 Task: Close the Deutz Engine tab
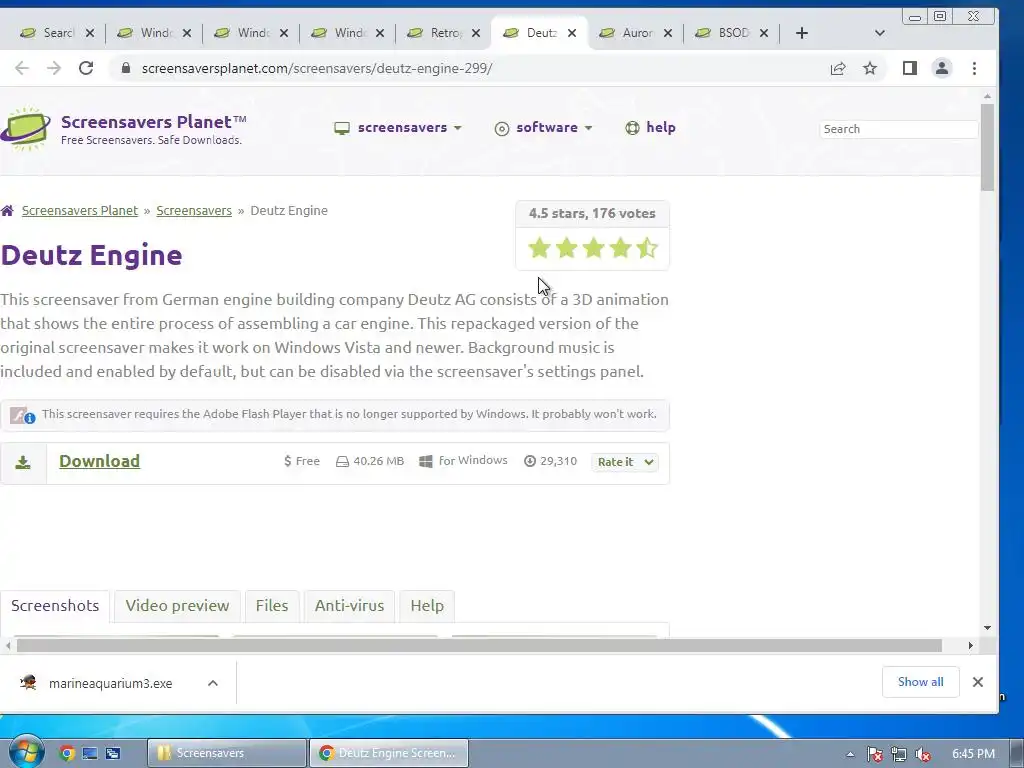click(x=572, y=33)
